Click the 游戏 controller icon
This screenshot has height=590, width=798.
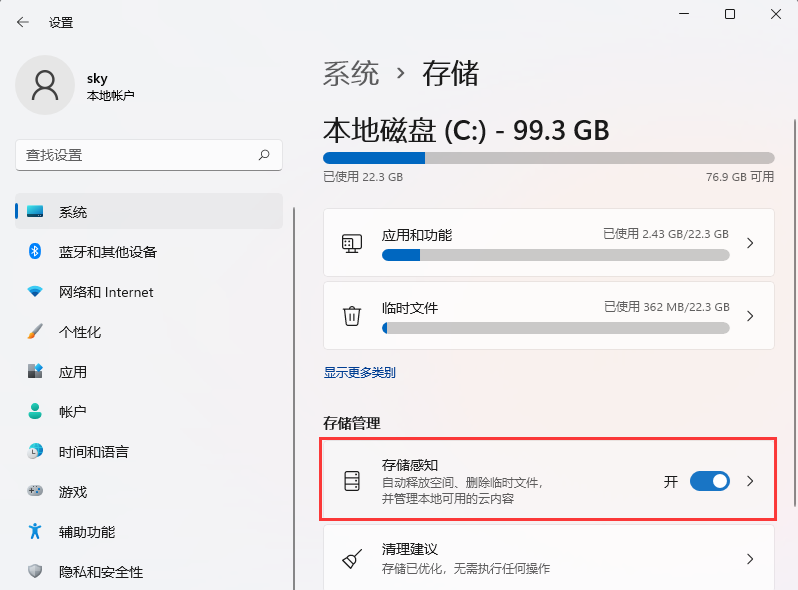tap(36, 492)
